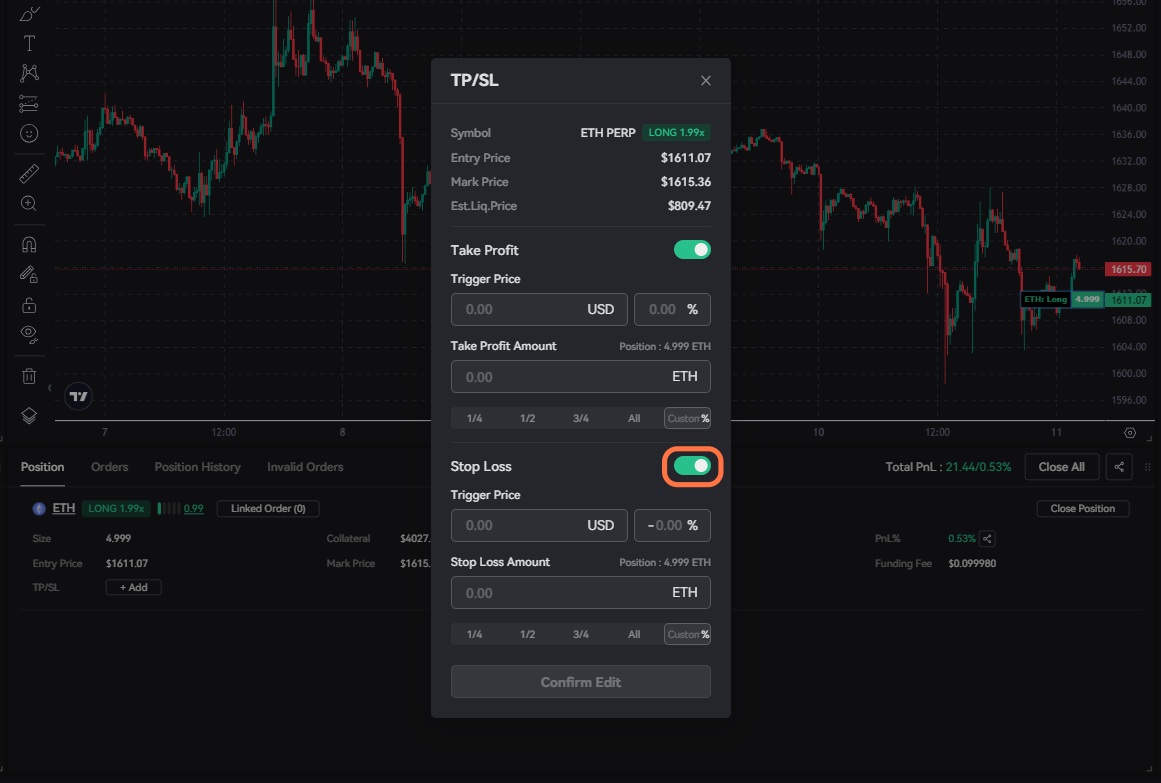Click the 0.99 leverage link
The image size is (1161, 783).
coord(193,508)
